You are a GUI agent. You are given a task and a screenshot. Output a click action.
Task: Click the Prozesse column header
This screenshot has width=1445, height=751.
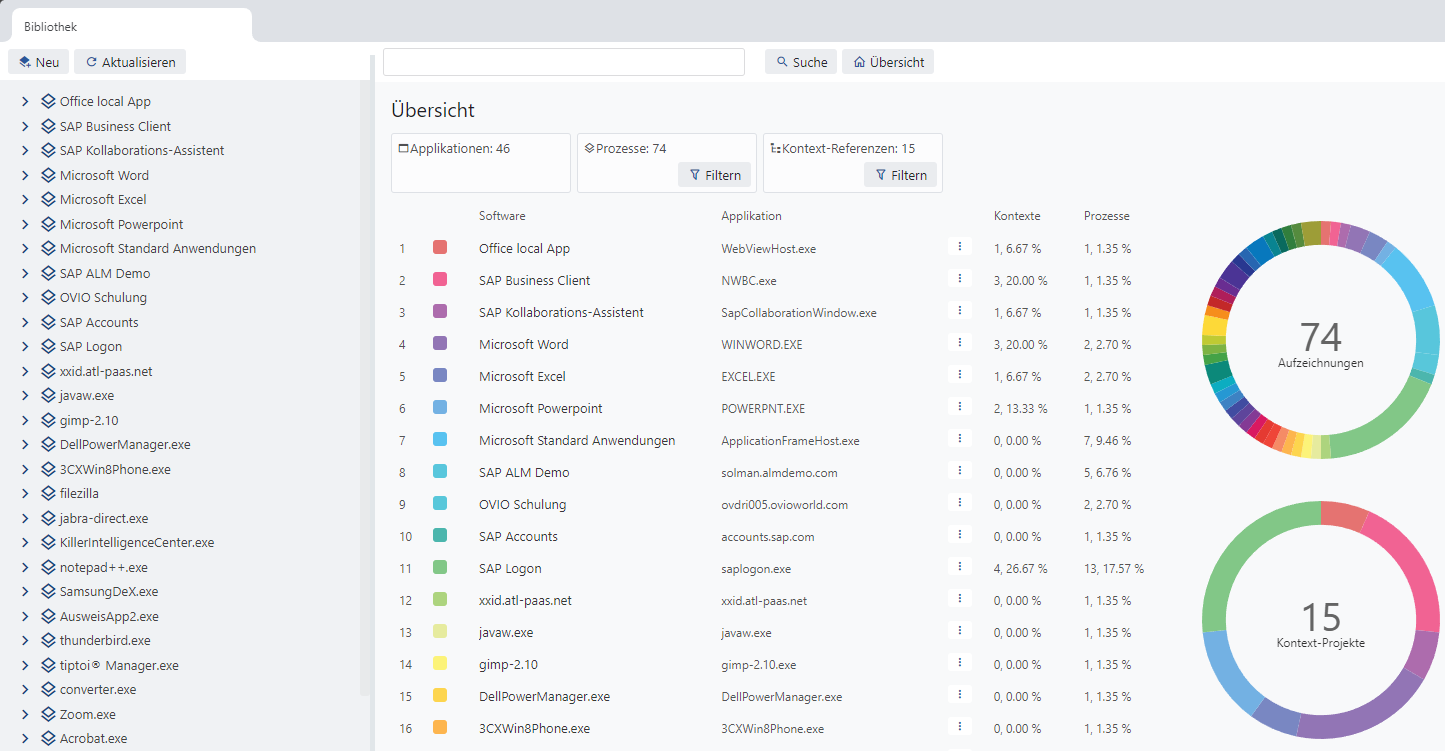(1107, 216)
